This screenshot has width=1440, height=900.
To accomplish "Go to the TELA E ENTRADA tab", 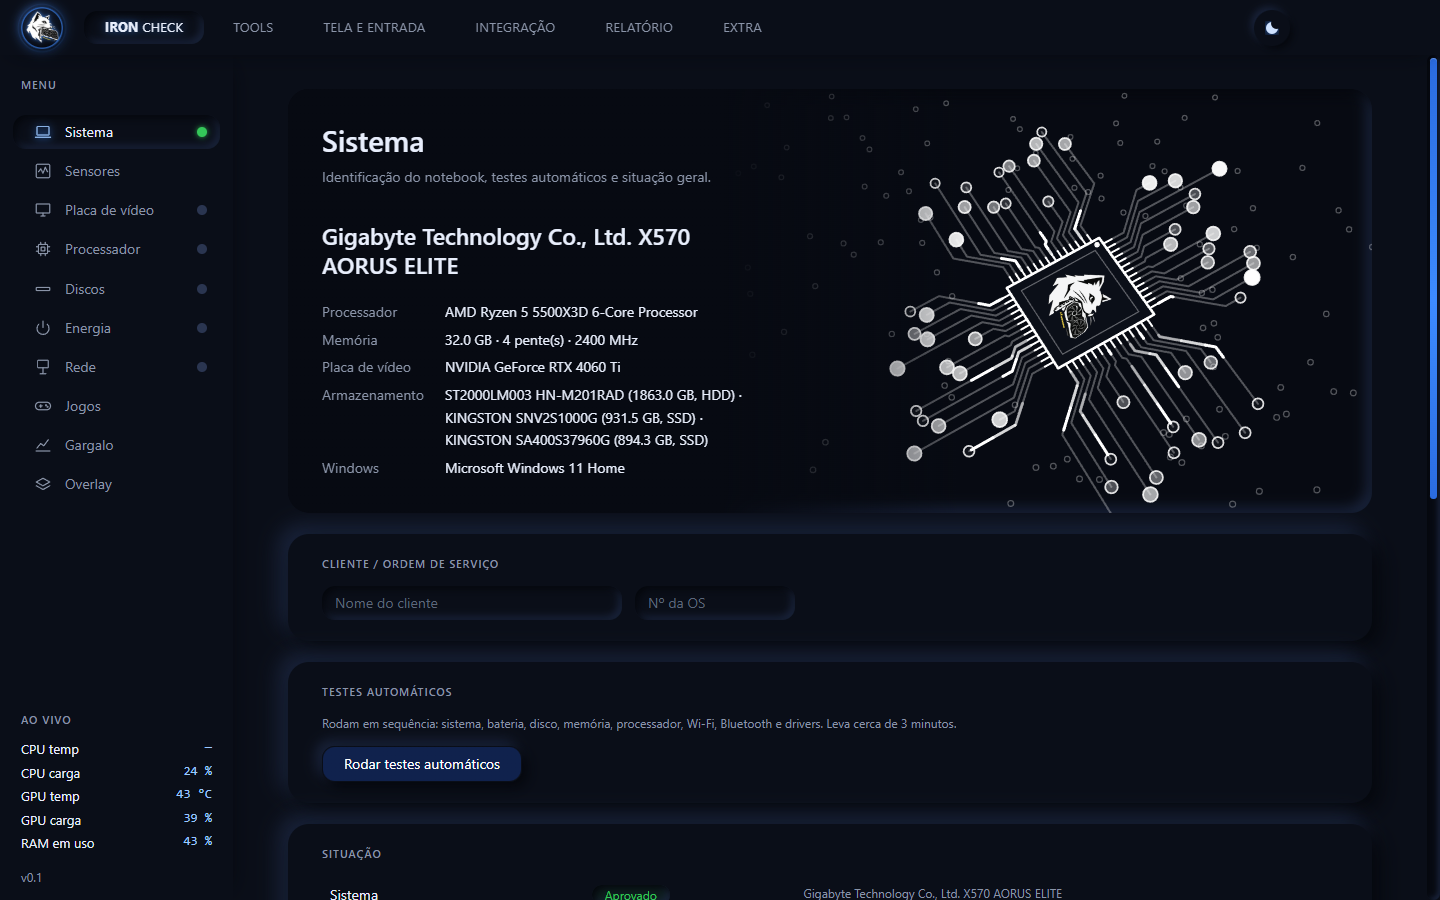I will [374, 28].
